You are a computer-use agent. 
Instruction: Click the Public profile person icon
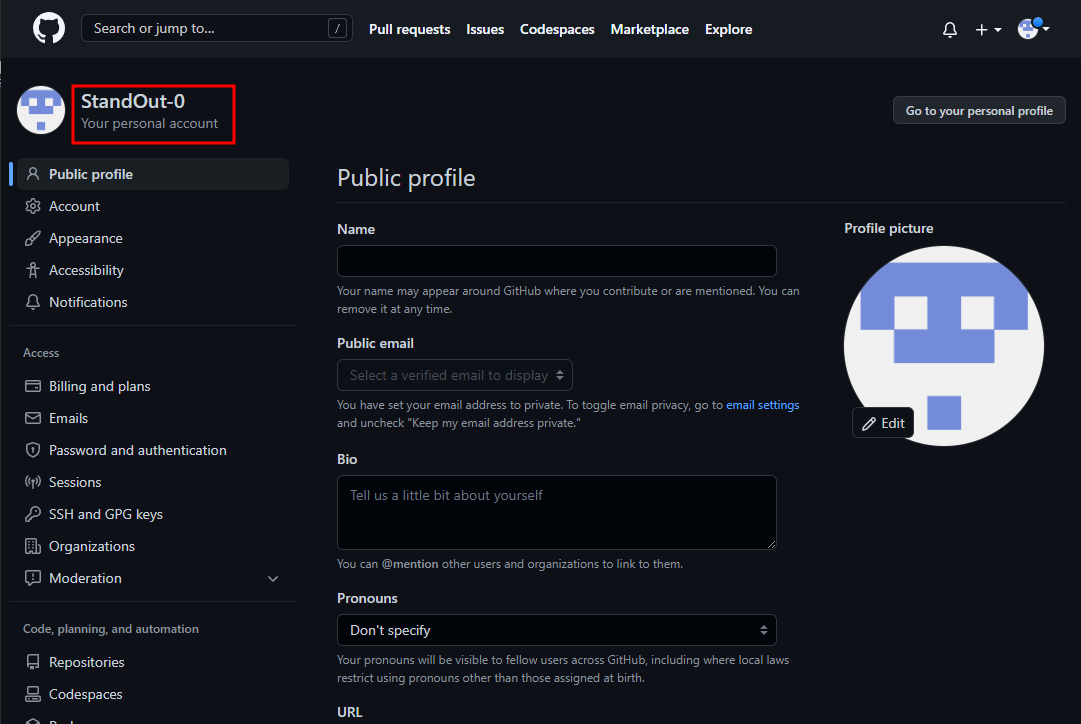pyautogui.click(x=32, y=174)
